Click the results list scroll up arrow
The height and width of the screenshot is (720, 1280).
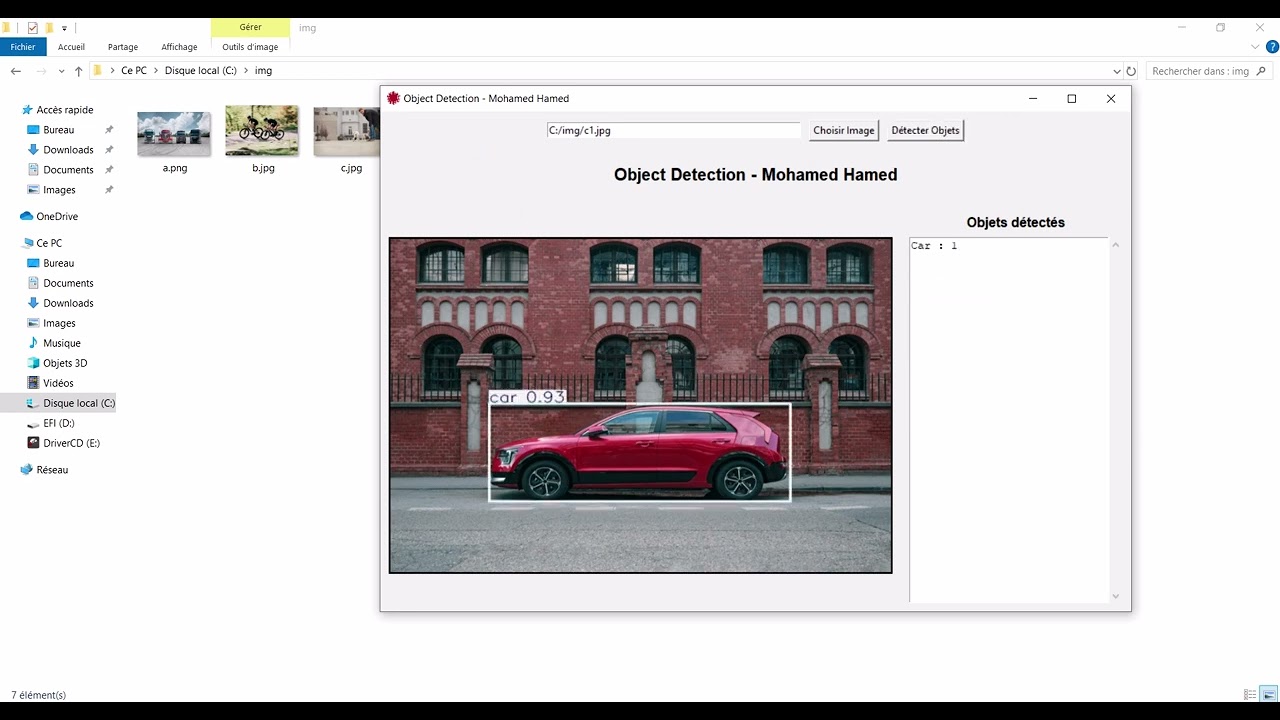pos(1115,245)
